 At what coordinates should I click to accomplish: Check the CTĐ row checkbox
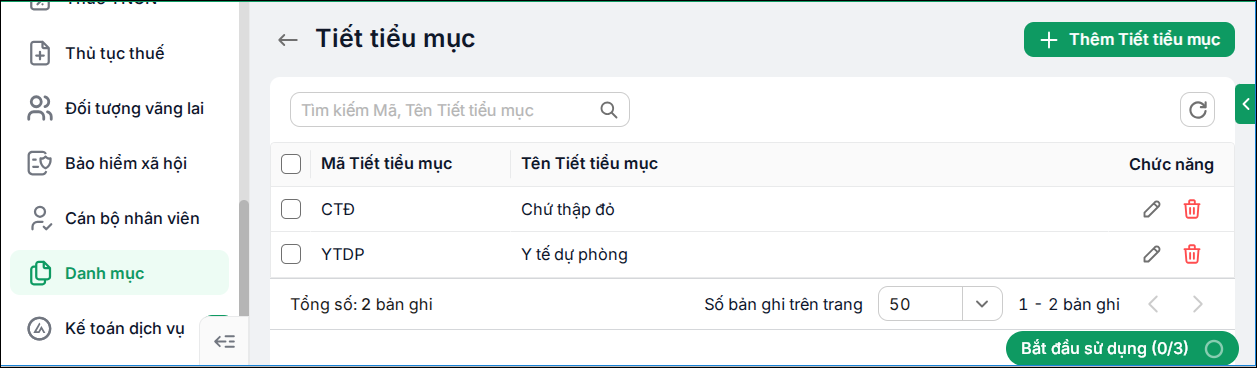291,209
